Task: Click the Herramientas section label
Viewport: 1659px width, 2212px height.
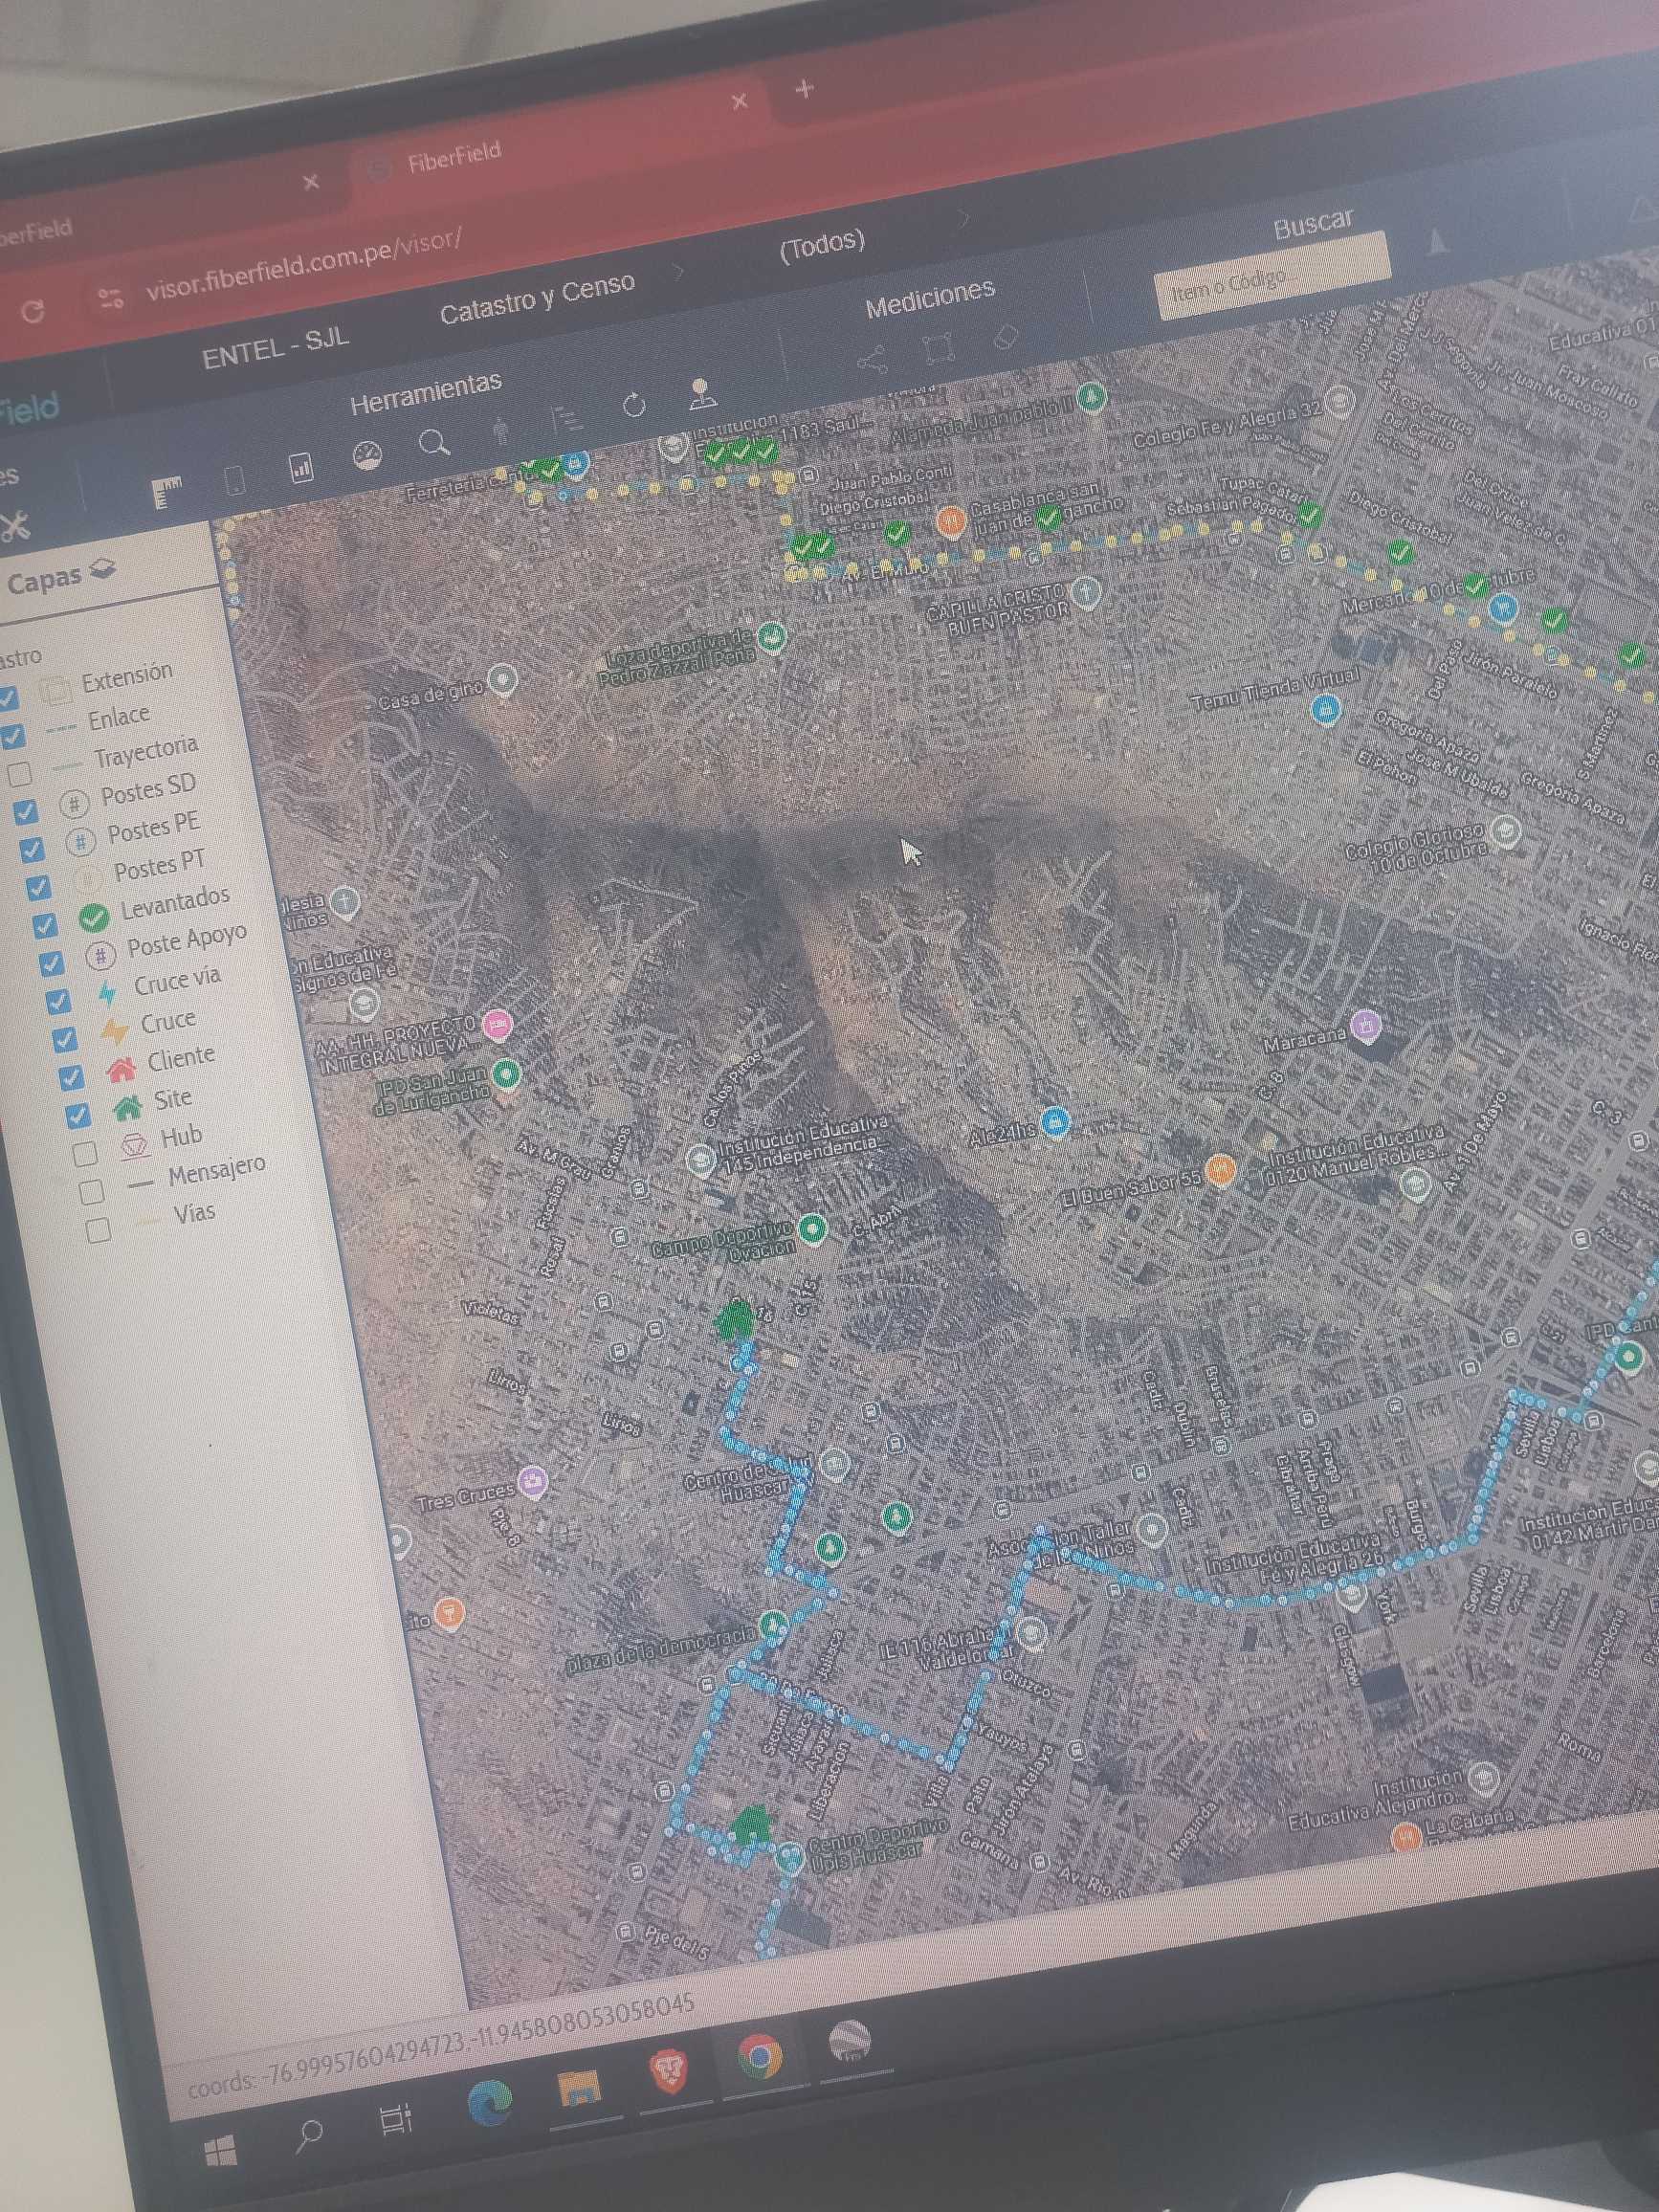Action: click(425, 392)
